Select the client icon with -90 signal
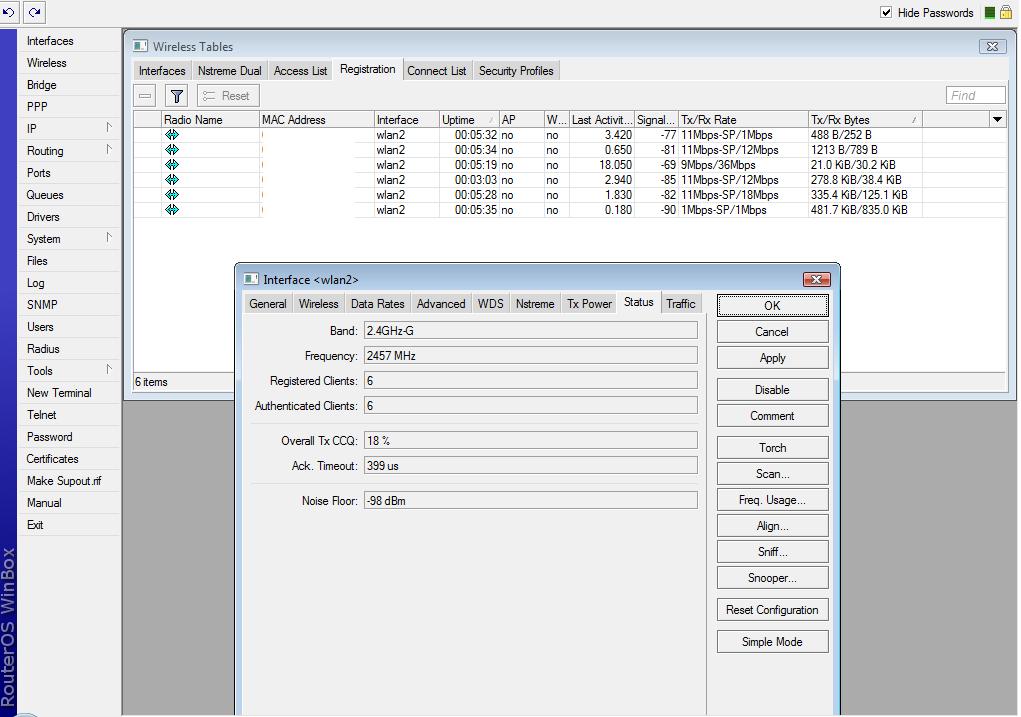 tap(171, 210)
